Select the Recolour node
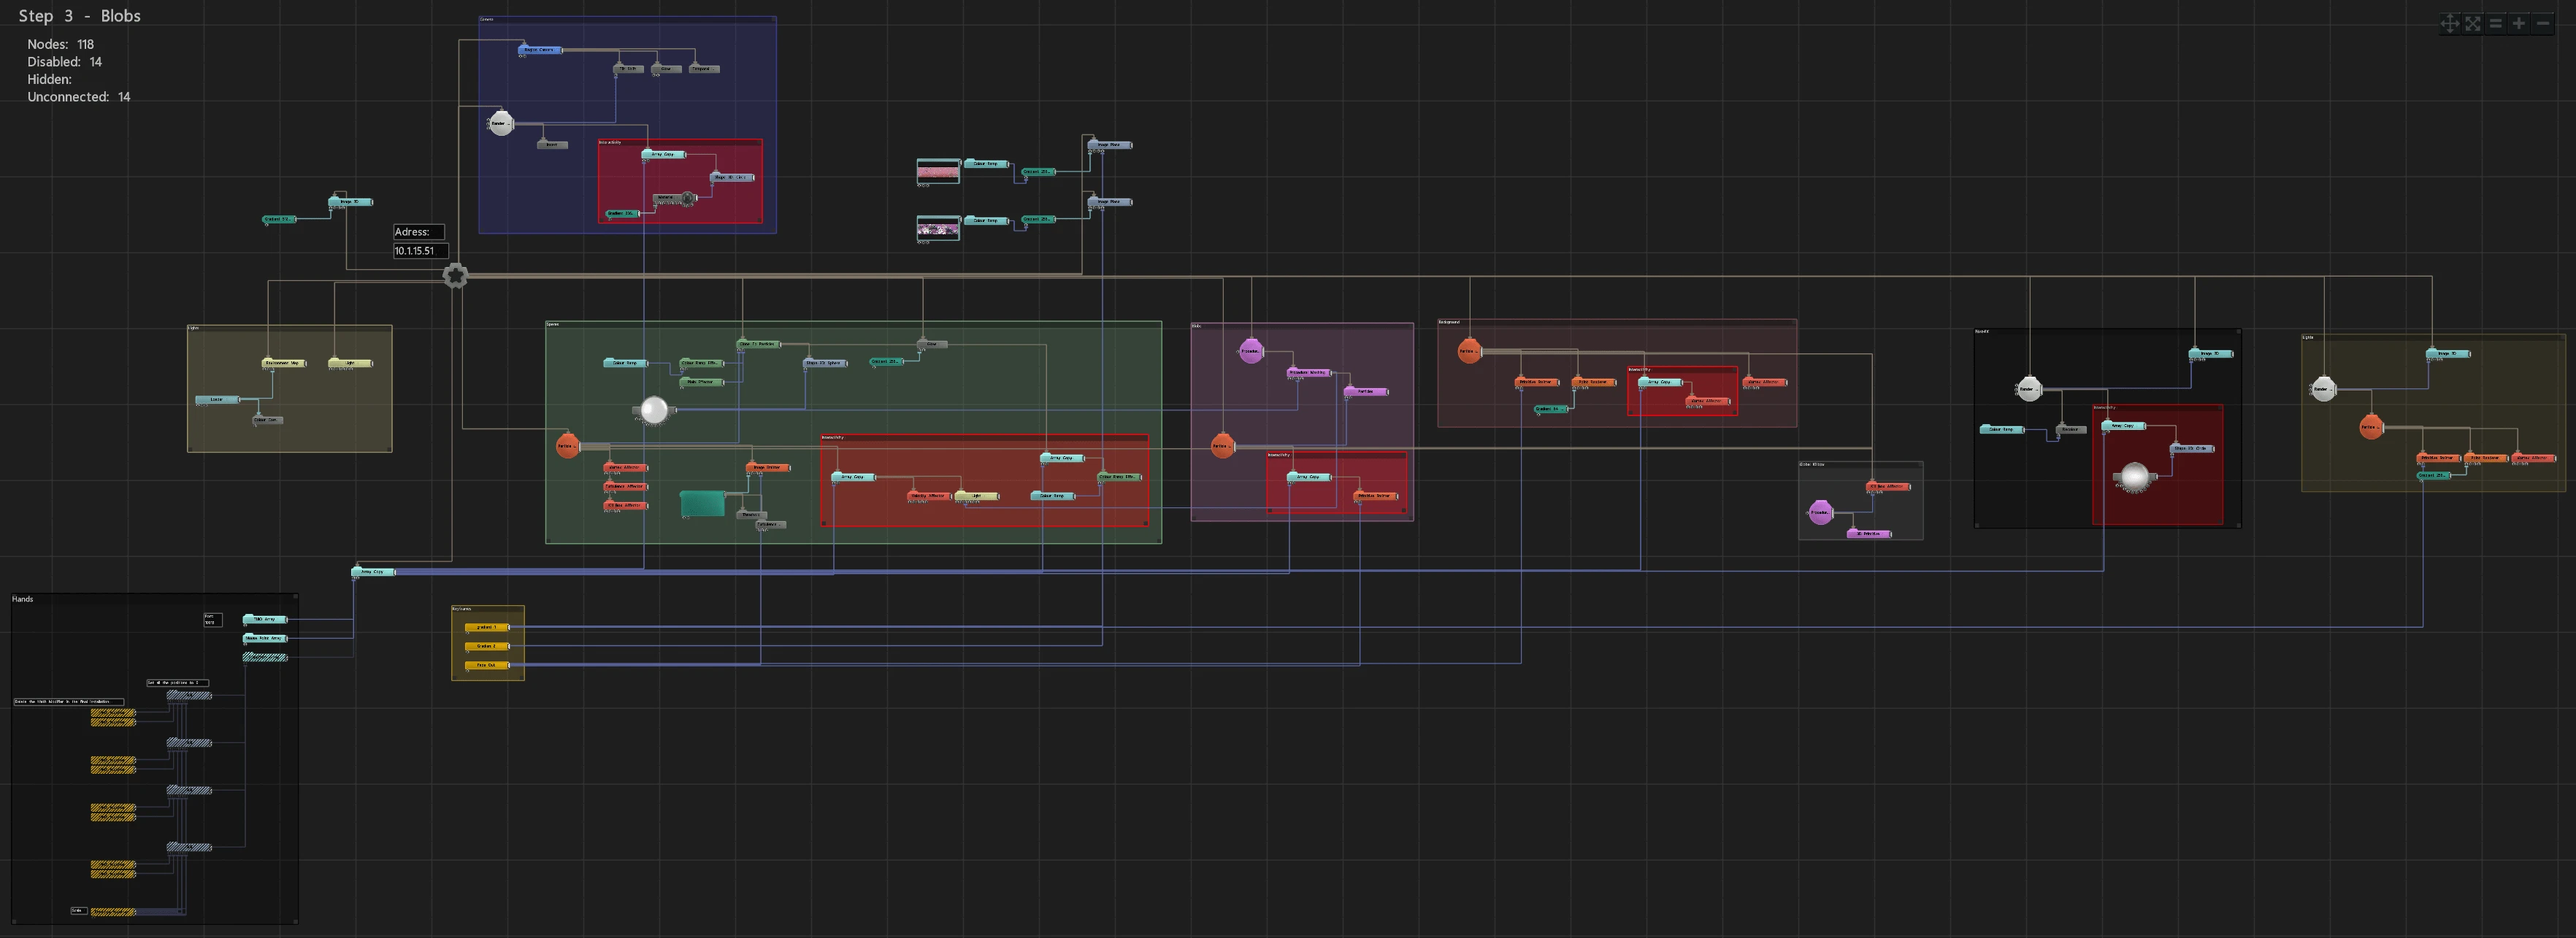2576x938 pixels. click(x=2070, y=430)
